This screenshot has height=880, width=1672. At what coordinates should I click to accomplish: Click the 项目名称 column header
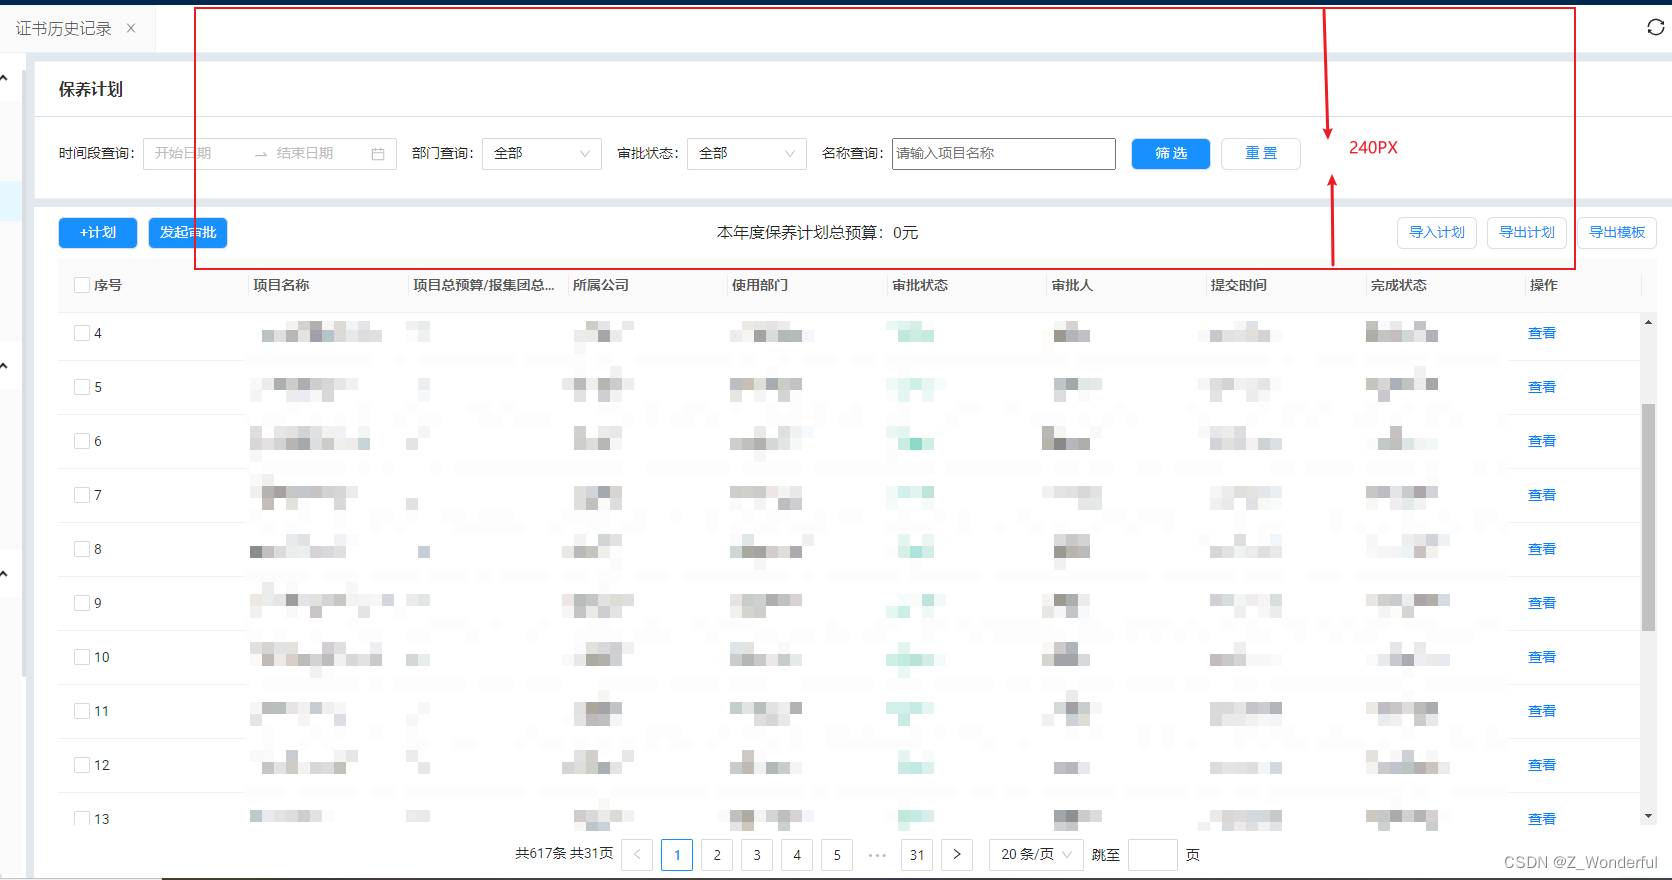(281, 285)
